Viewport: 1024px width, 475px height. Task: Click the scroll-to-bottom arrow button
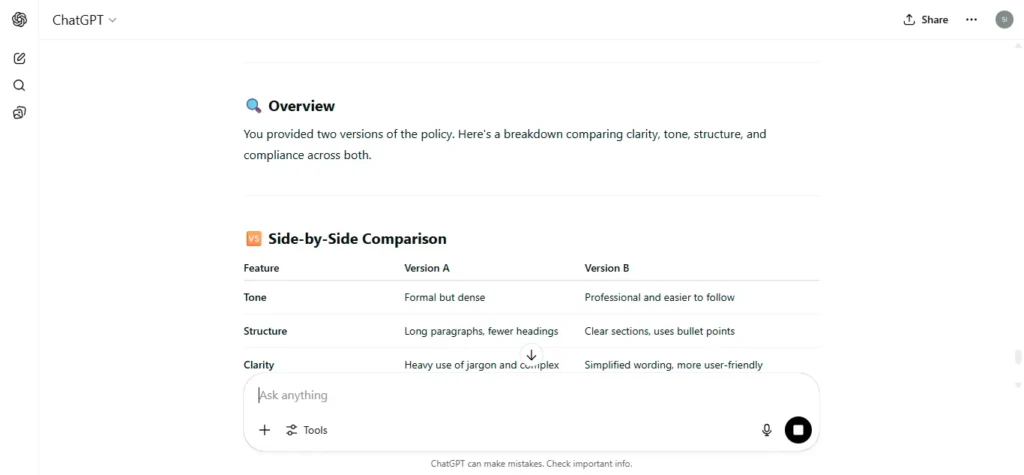[531, 355]
